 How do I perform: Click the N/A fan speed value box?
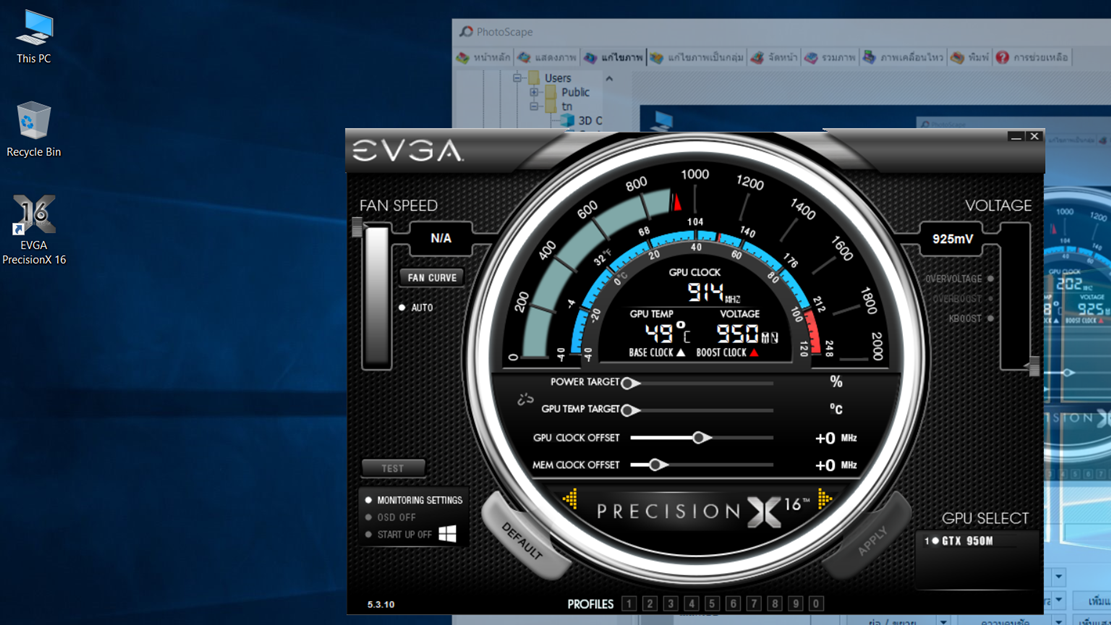(441, 239)
